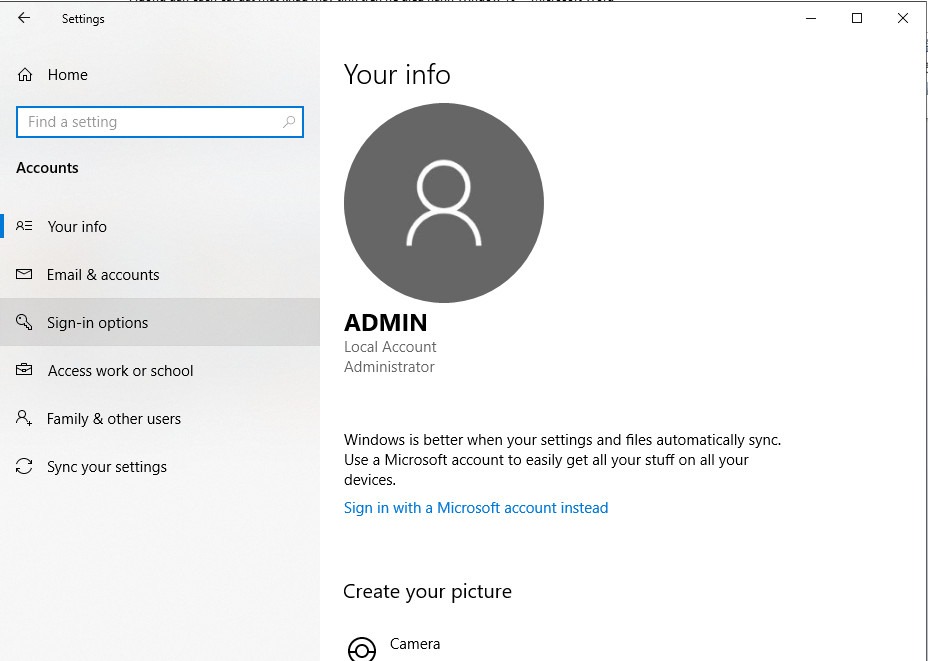Click the Access work or school briefcase icon
Viewport: 928px width, 661px height.
click(24, 370)
